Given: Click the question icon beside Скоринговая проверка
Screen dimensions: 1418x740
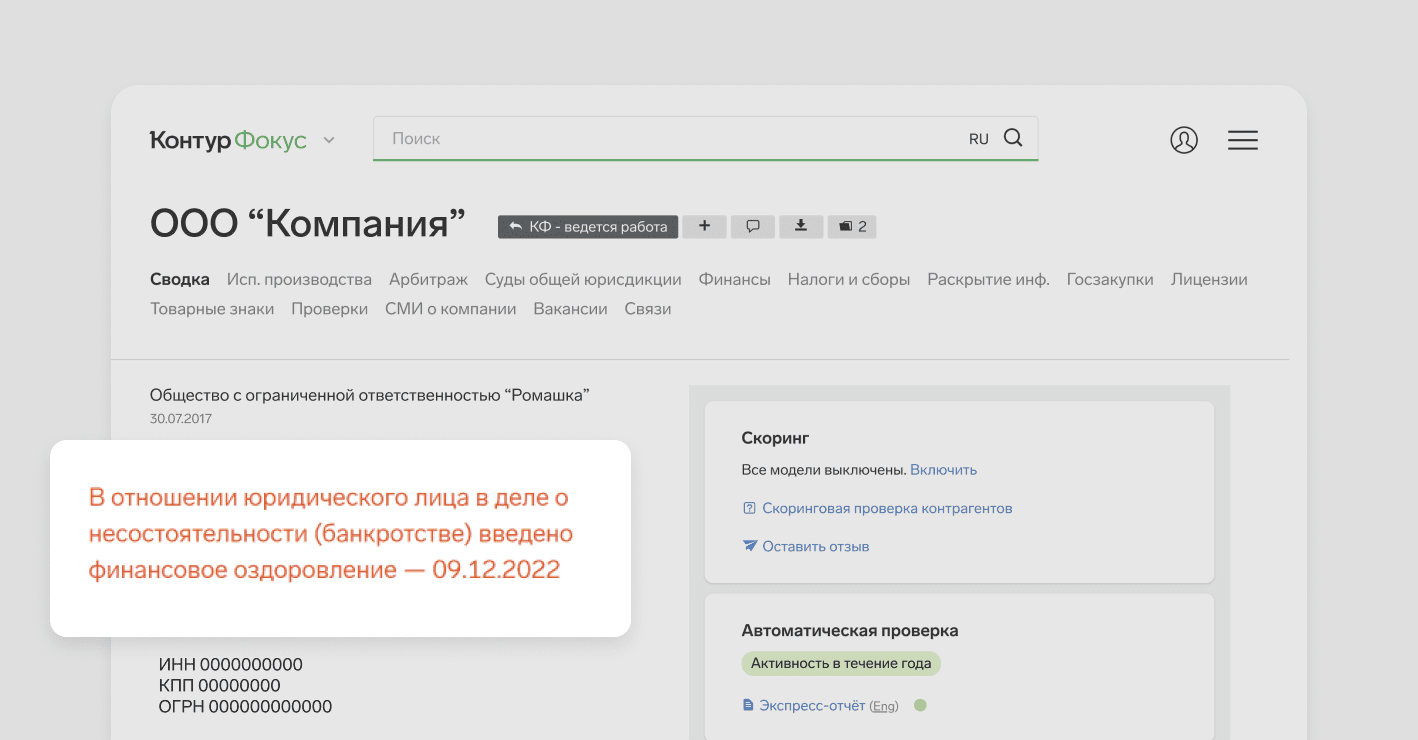Looking at the screenshot, I should [749, 509].
